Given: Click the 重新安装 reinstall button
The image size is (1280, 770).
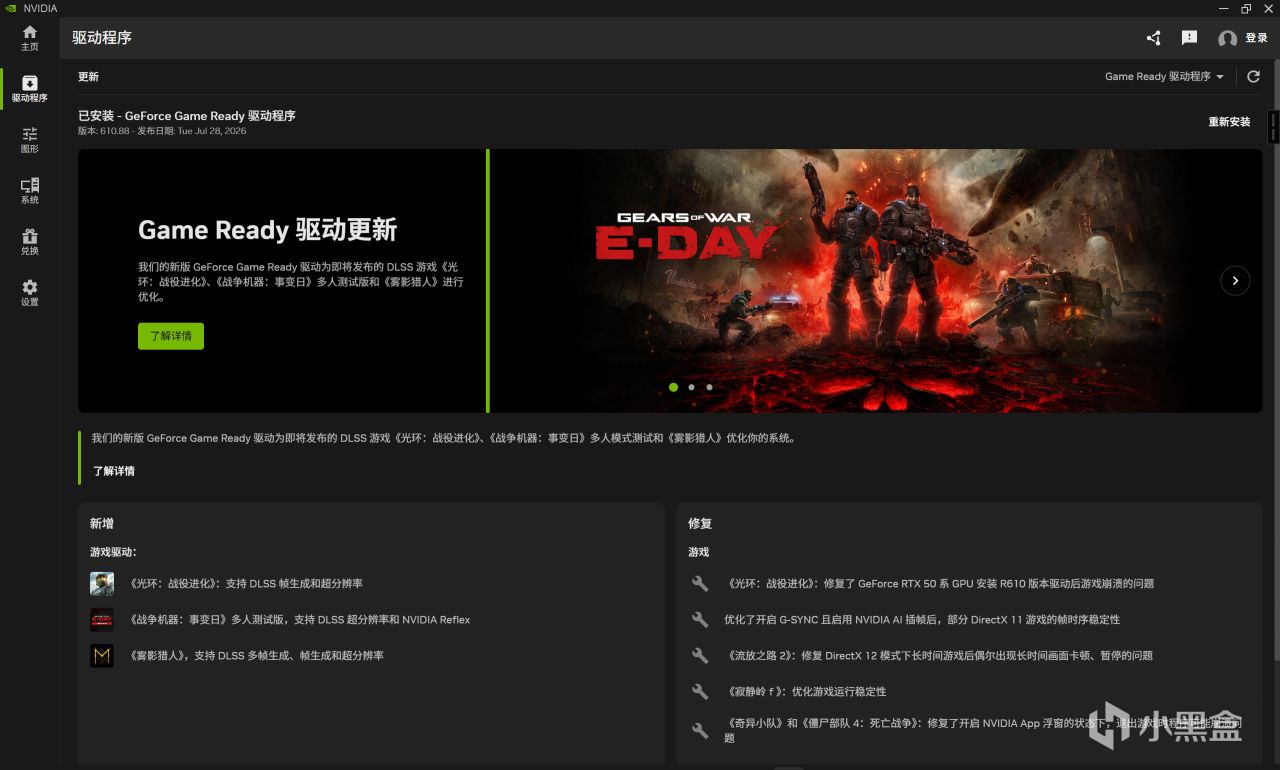Looking at the screenshot, I should pos(1229,122).
